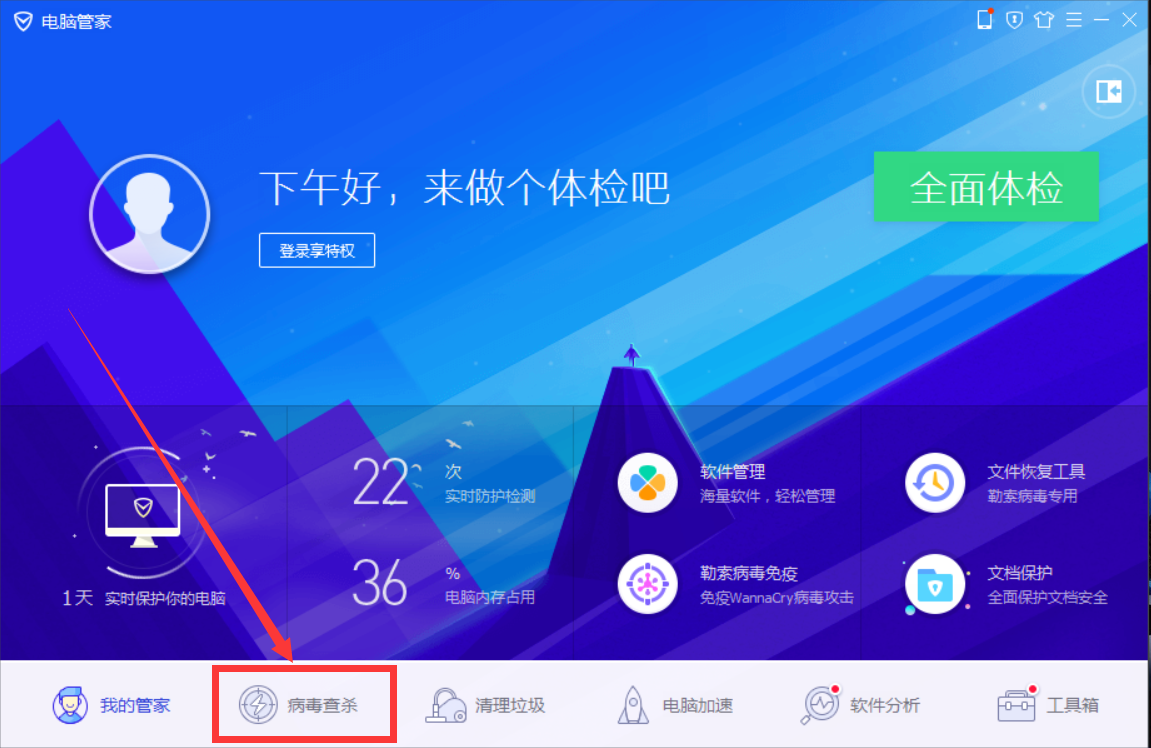Go to the 我的管家 tab
1151x748 pixels.
111,705
